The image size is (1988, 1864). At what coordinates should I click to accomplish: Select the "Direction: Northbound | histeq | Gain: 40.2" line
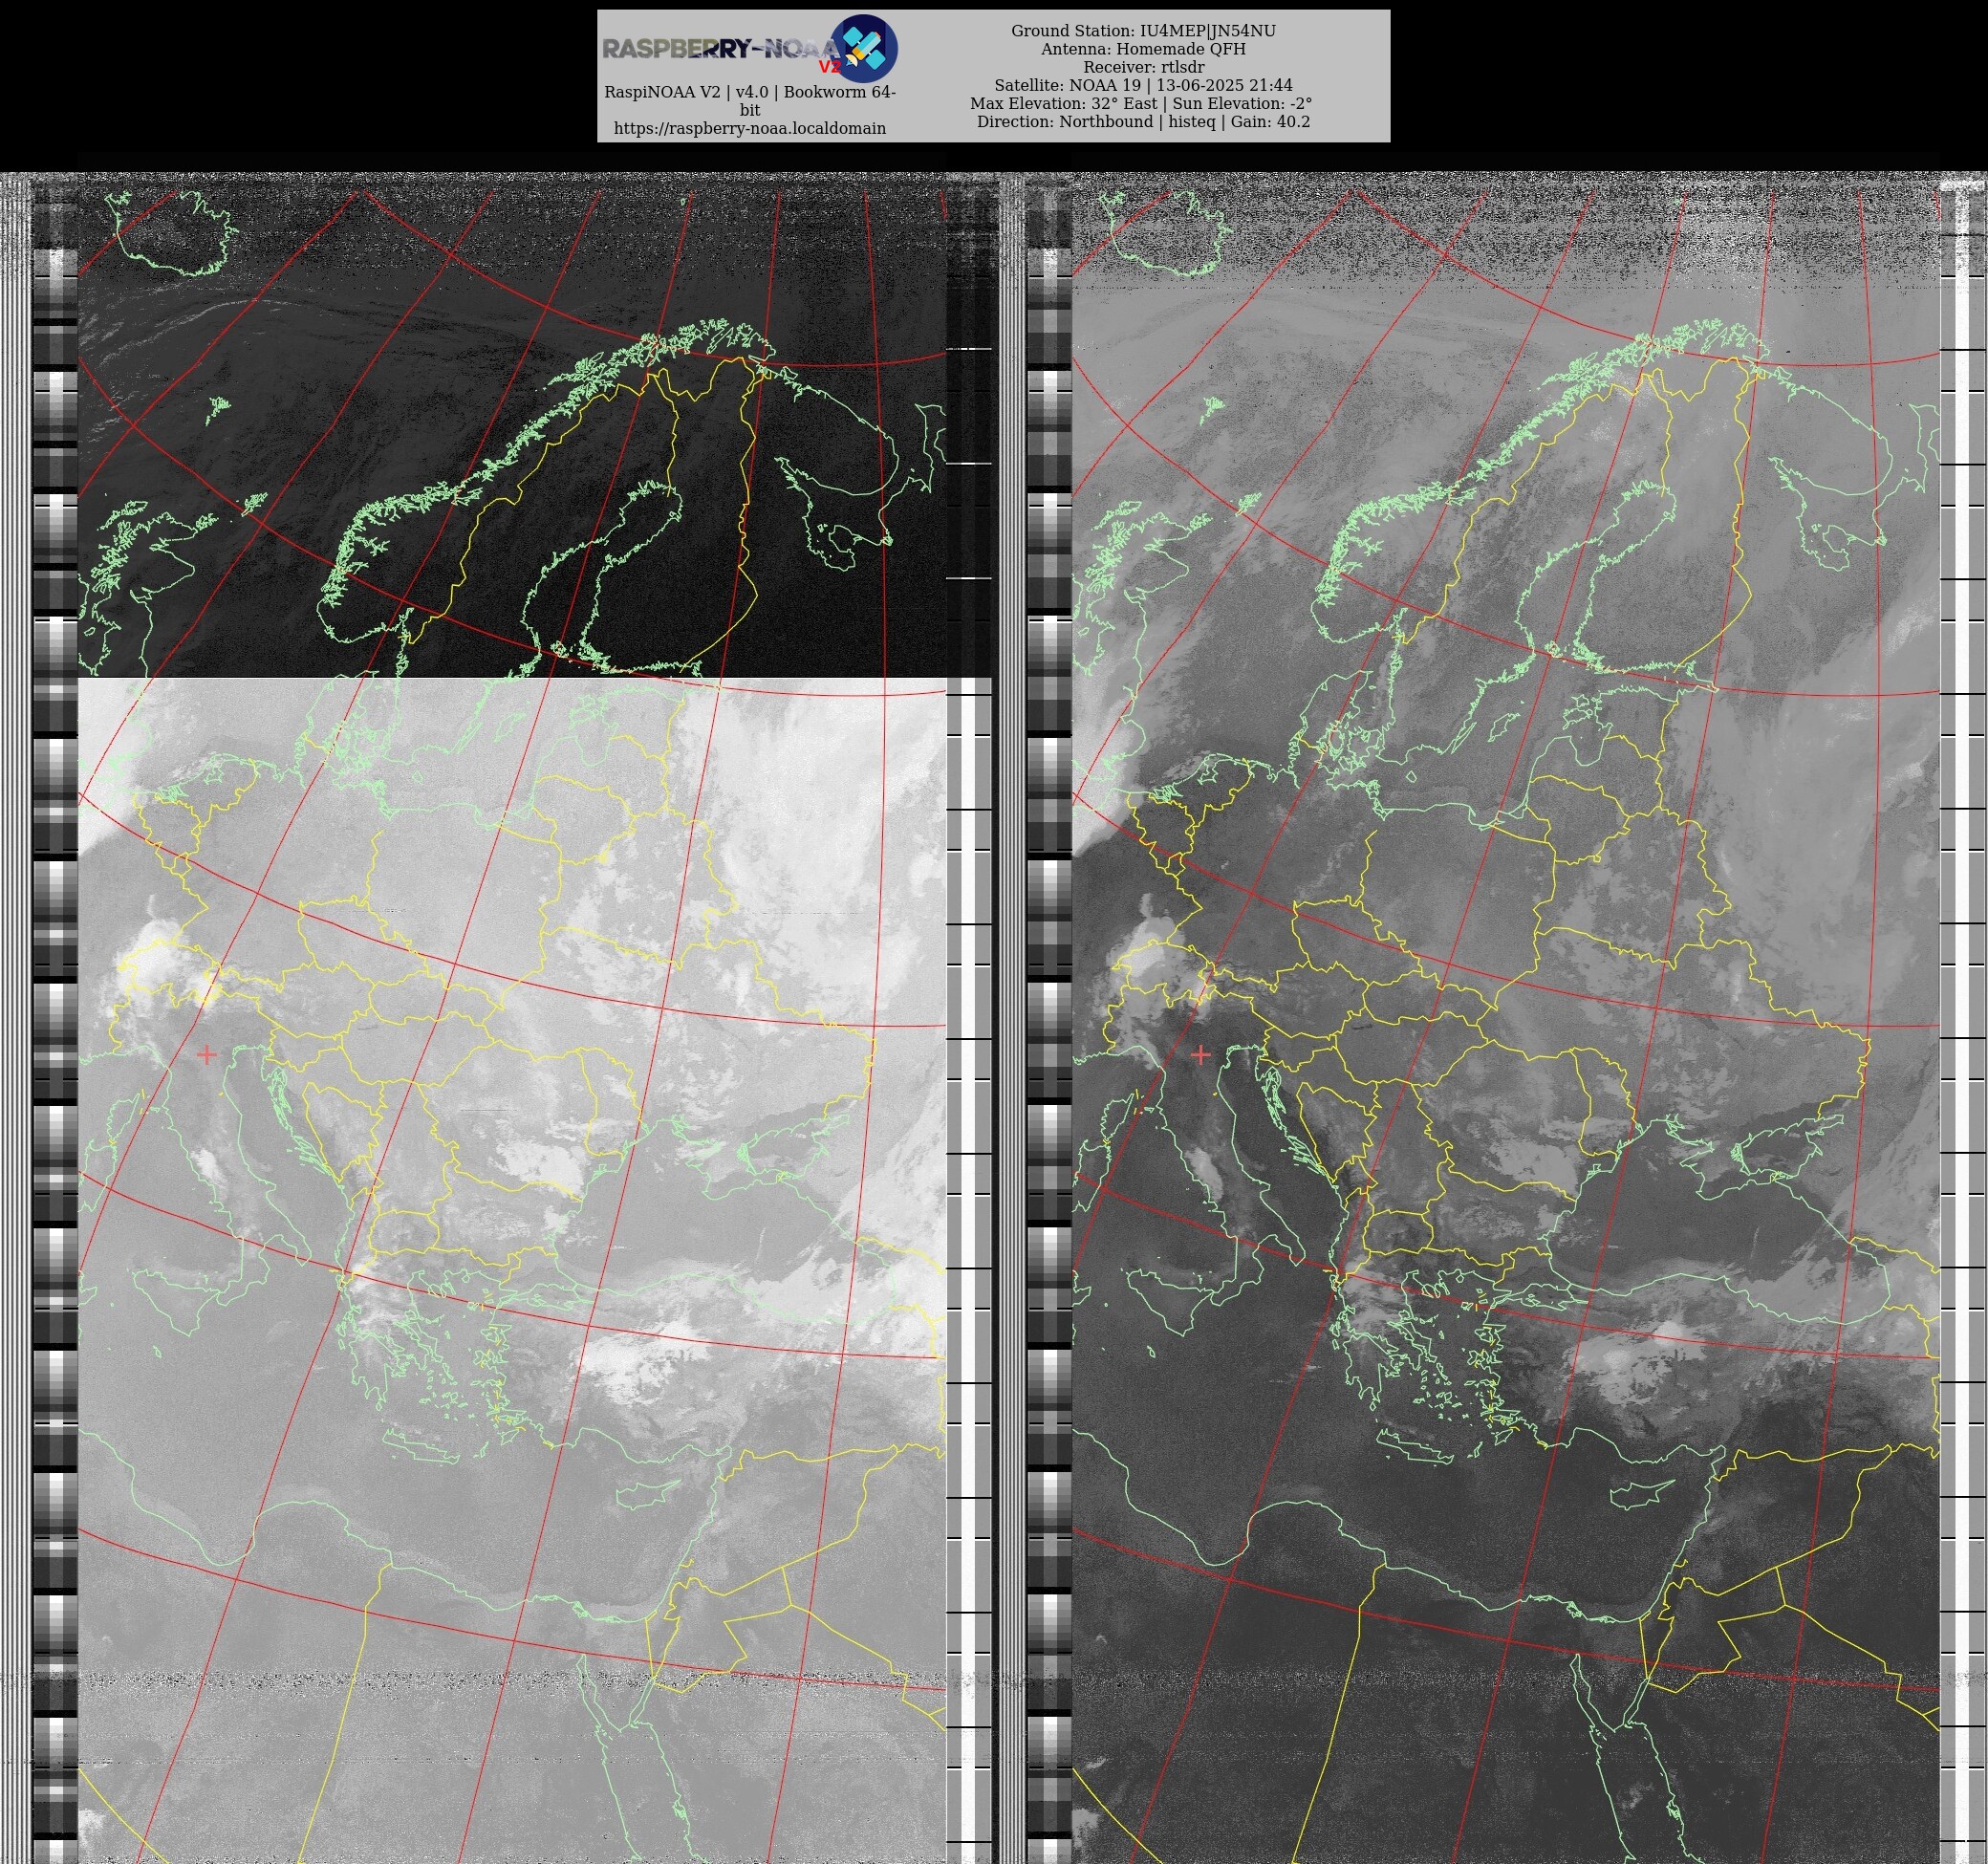point(1143,121)
